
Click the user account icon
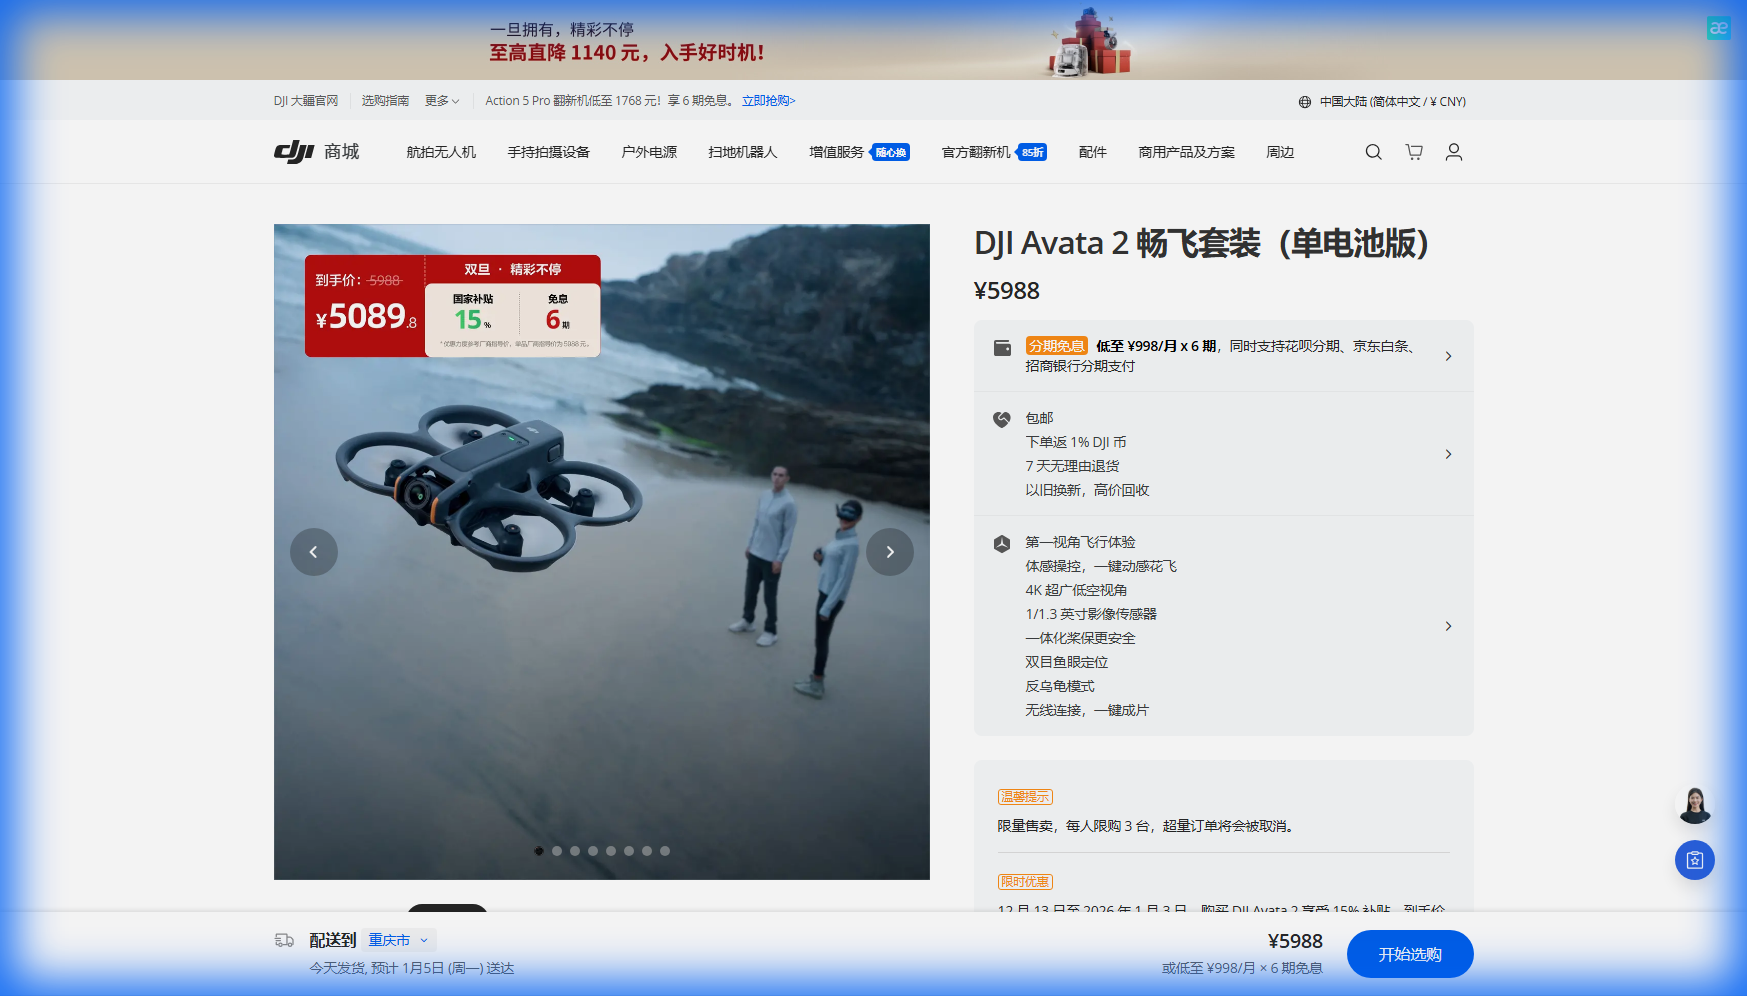coord(1453,151)
